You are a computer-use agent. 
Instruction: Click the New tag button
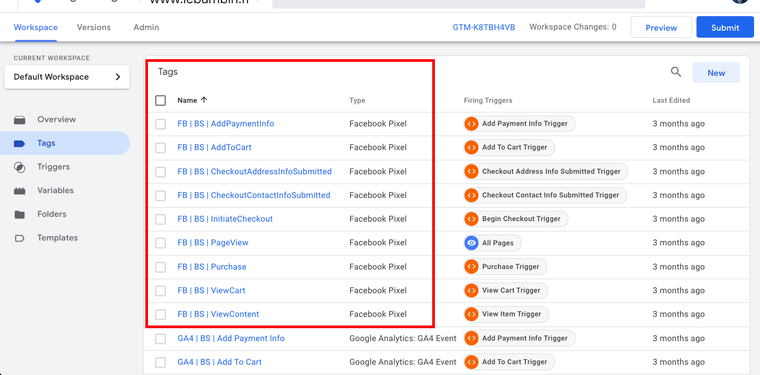pyautogui.click(x=716, y=73)
